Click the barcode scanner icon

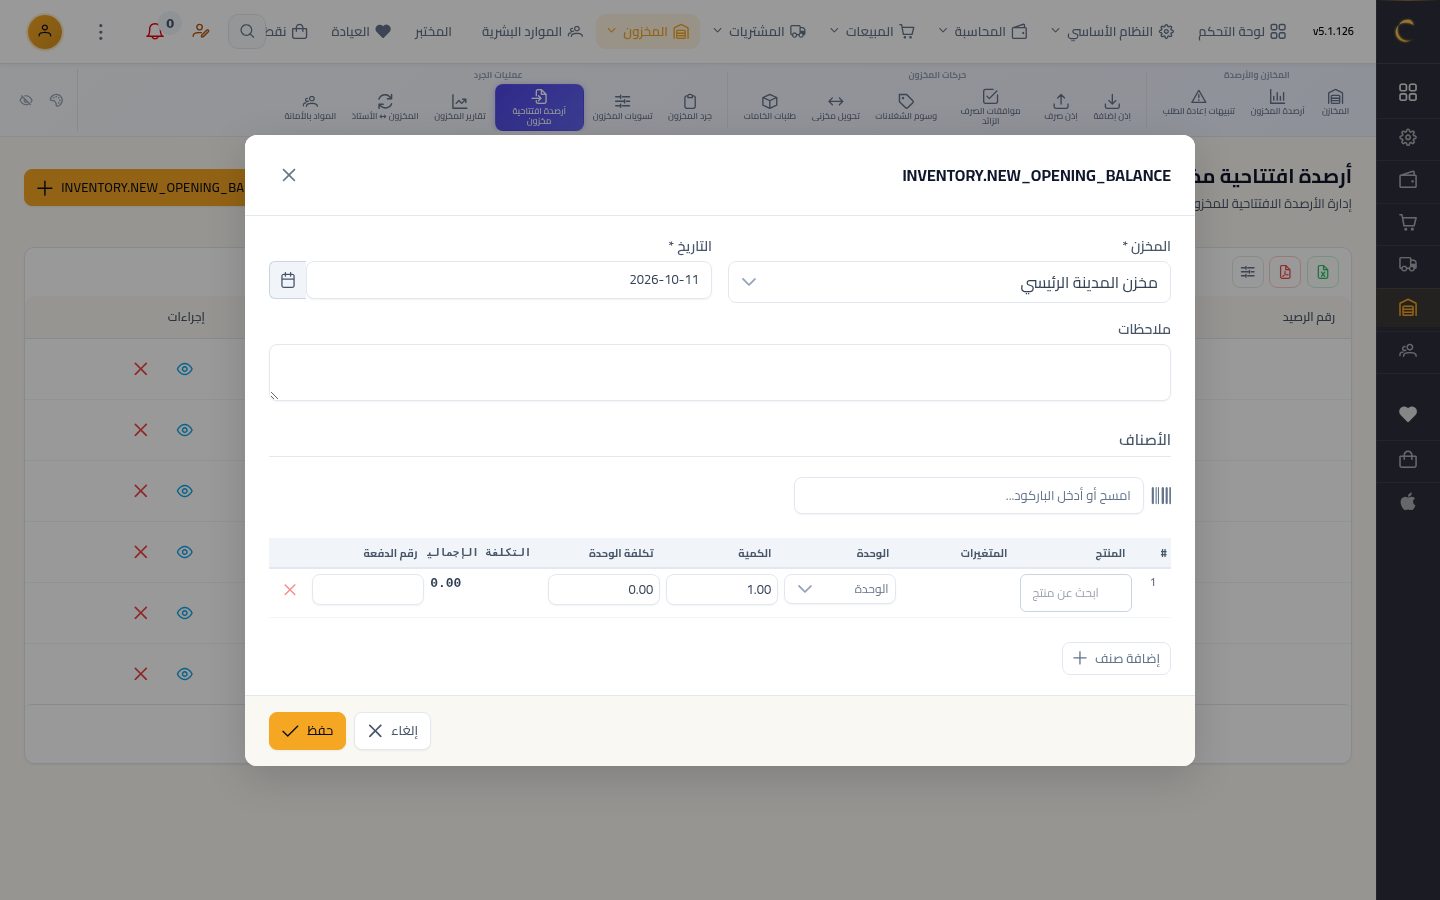(x=1161, y=496)
